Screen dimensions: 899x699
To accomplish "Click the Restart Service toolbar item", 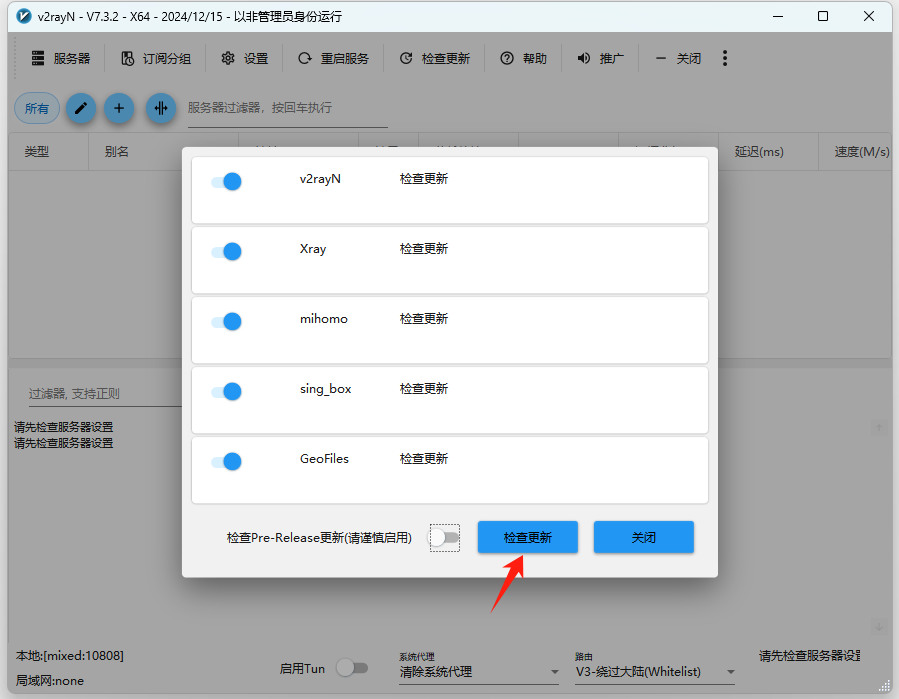I will [334, 59].
